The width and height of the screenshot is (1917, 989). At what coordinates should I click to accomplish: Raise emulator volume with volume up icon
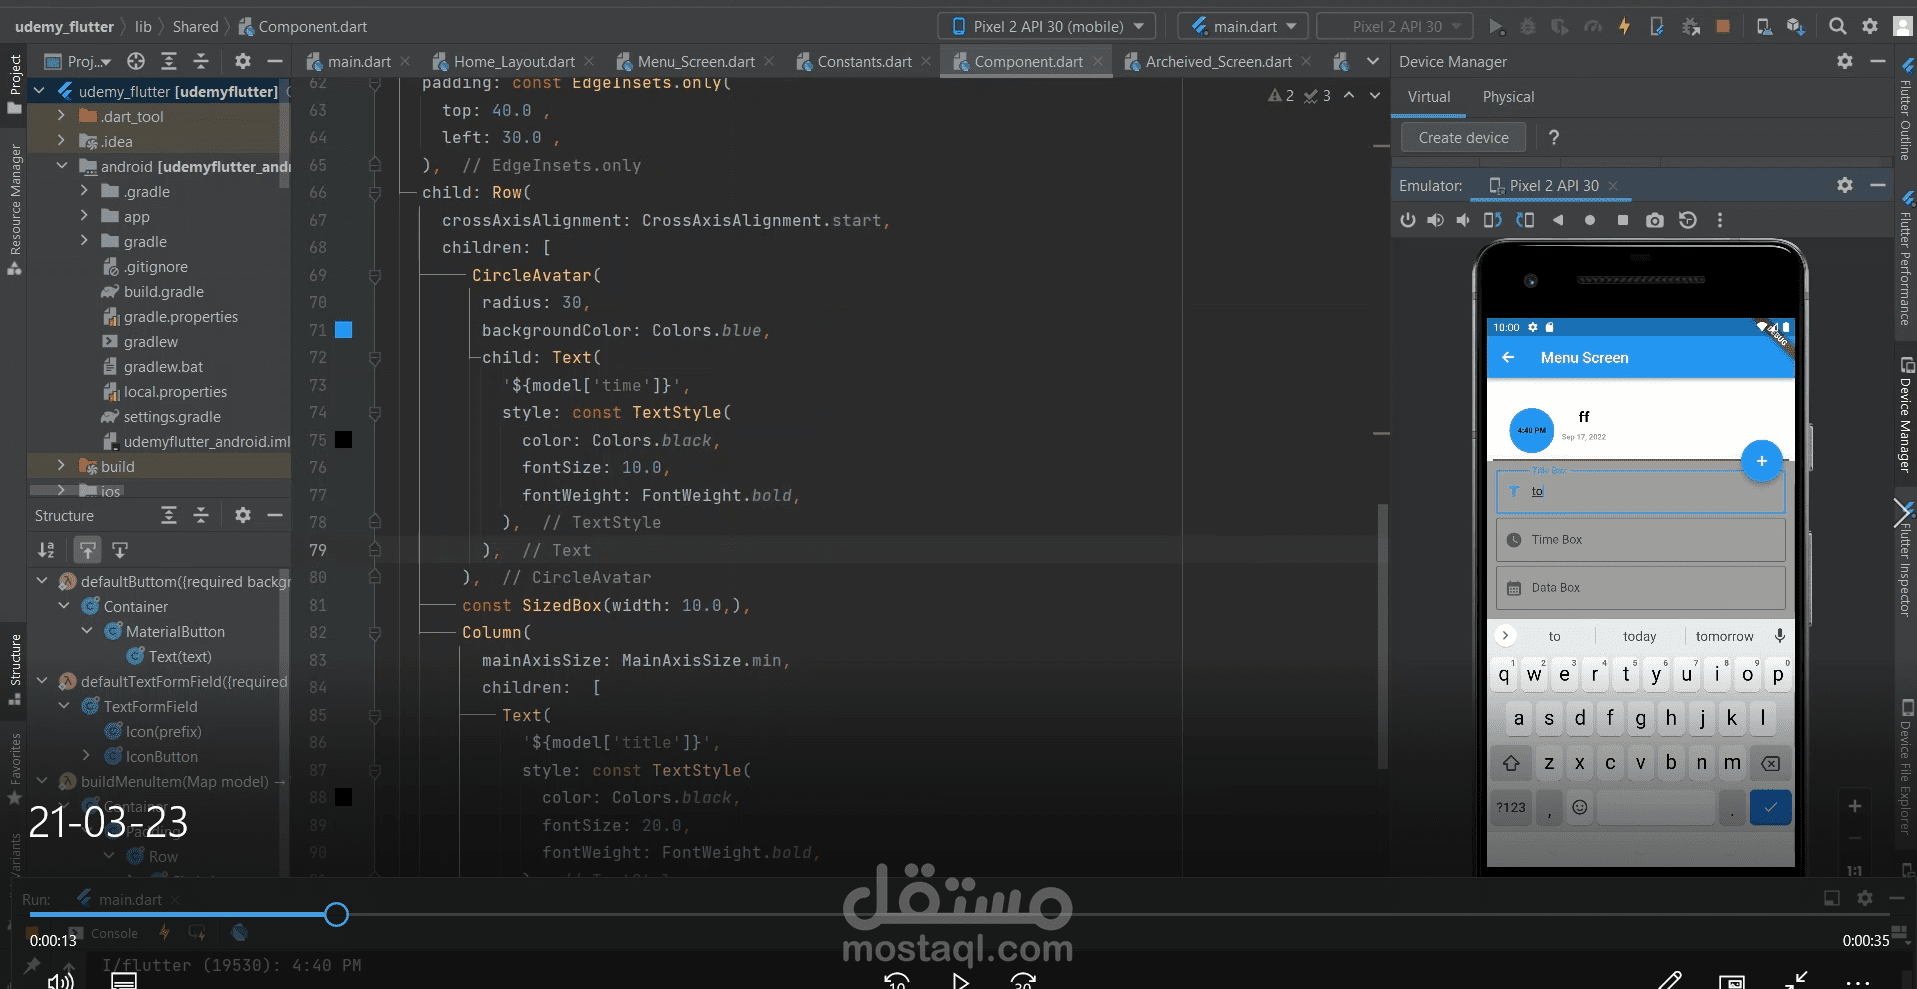(x=1435, y=220)
